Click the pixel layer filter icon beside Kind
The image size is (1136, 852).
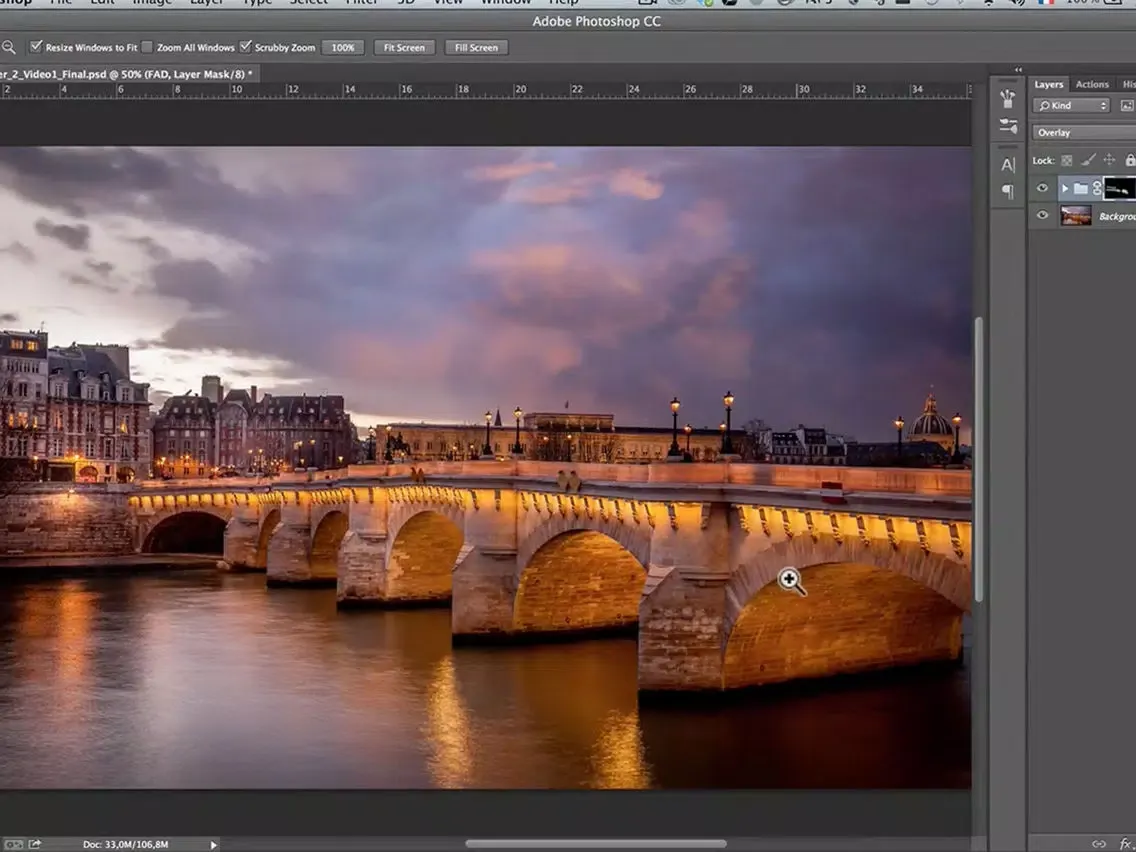click(x=1127, y=106)
